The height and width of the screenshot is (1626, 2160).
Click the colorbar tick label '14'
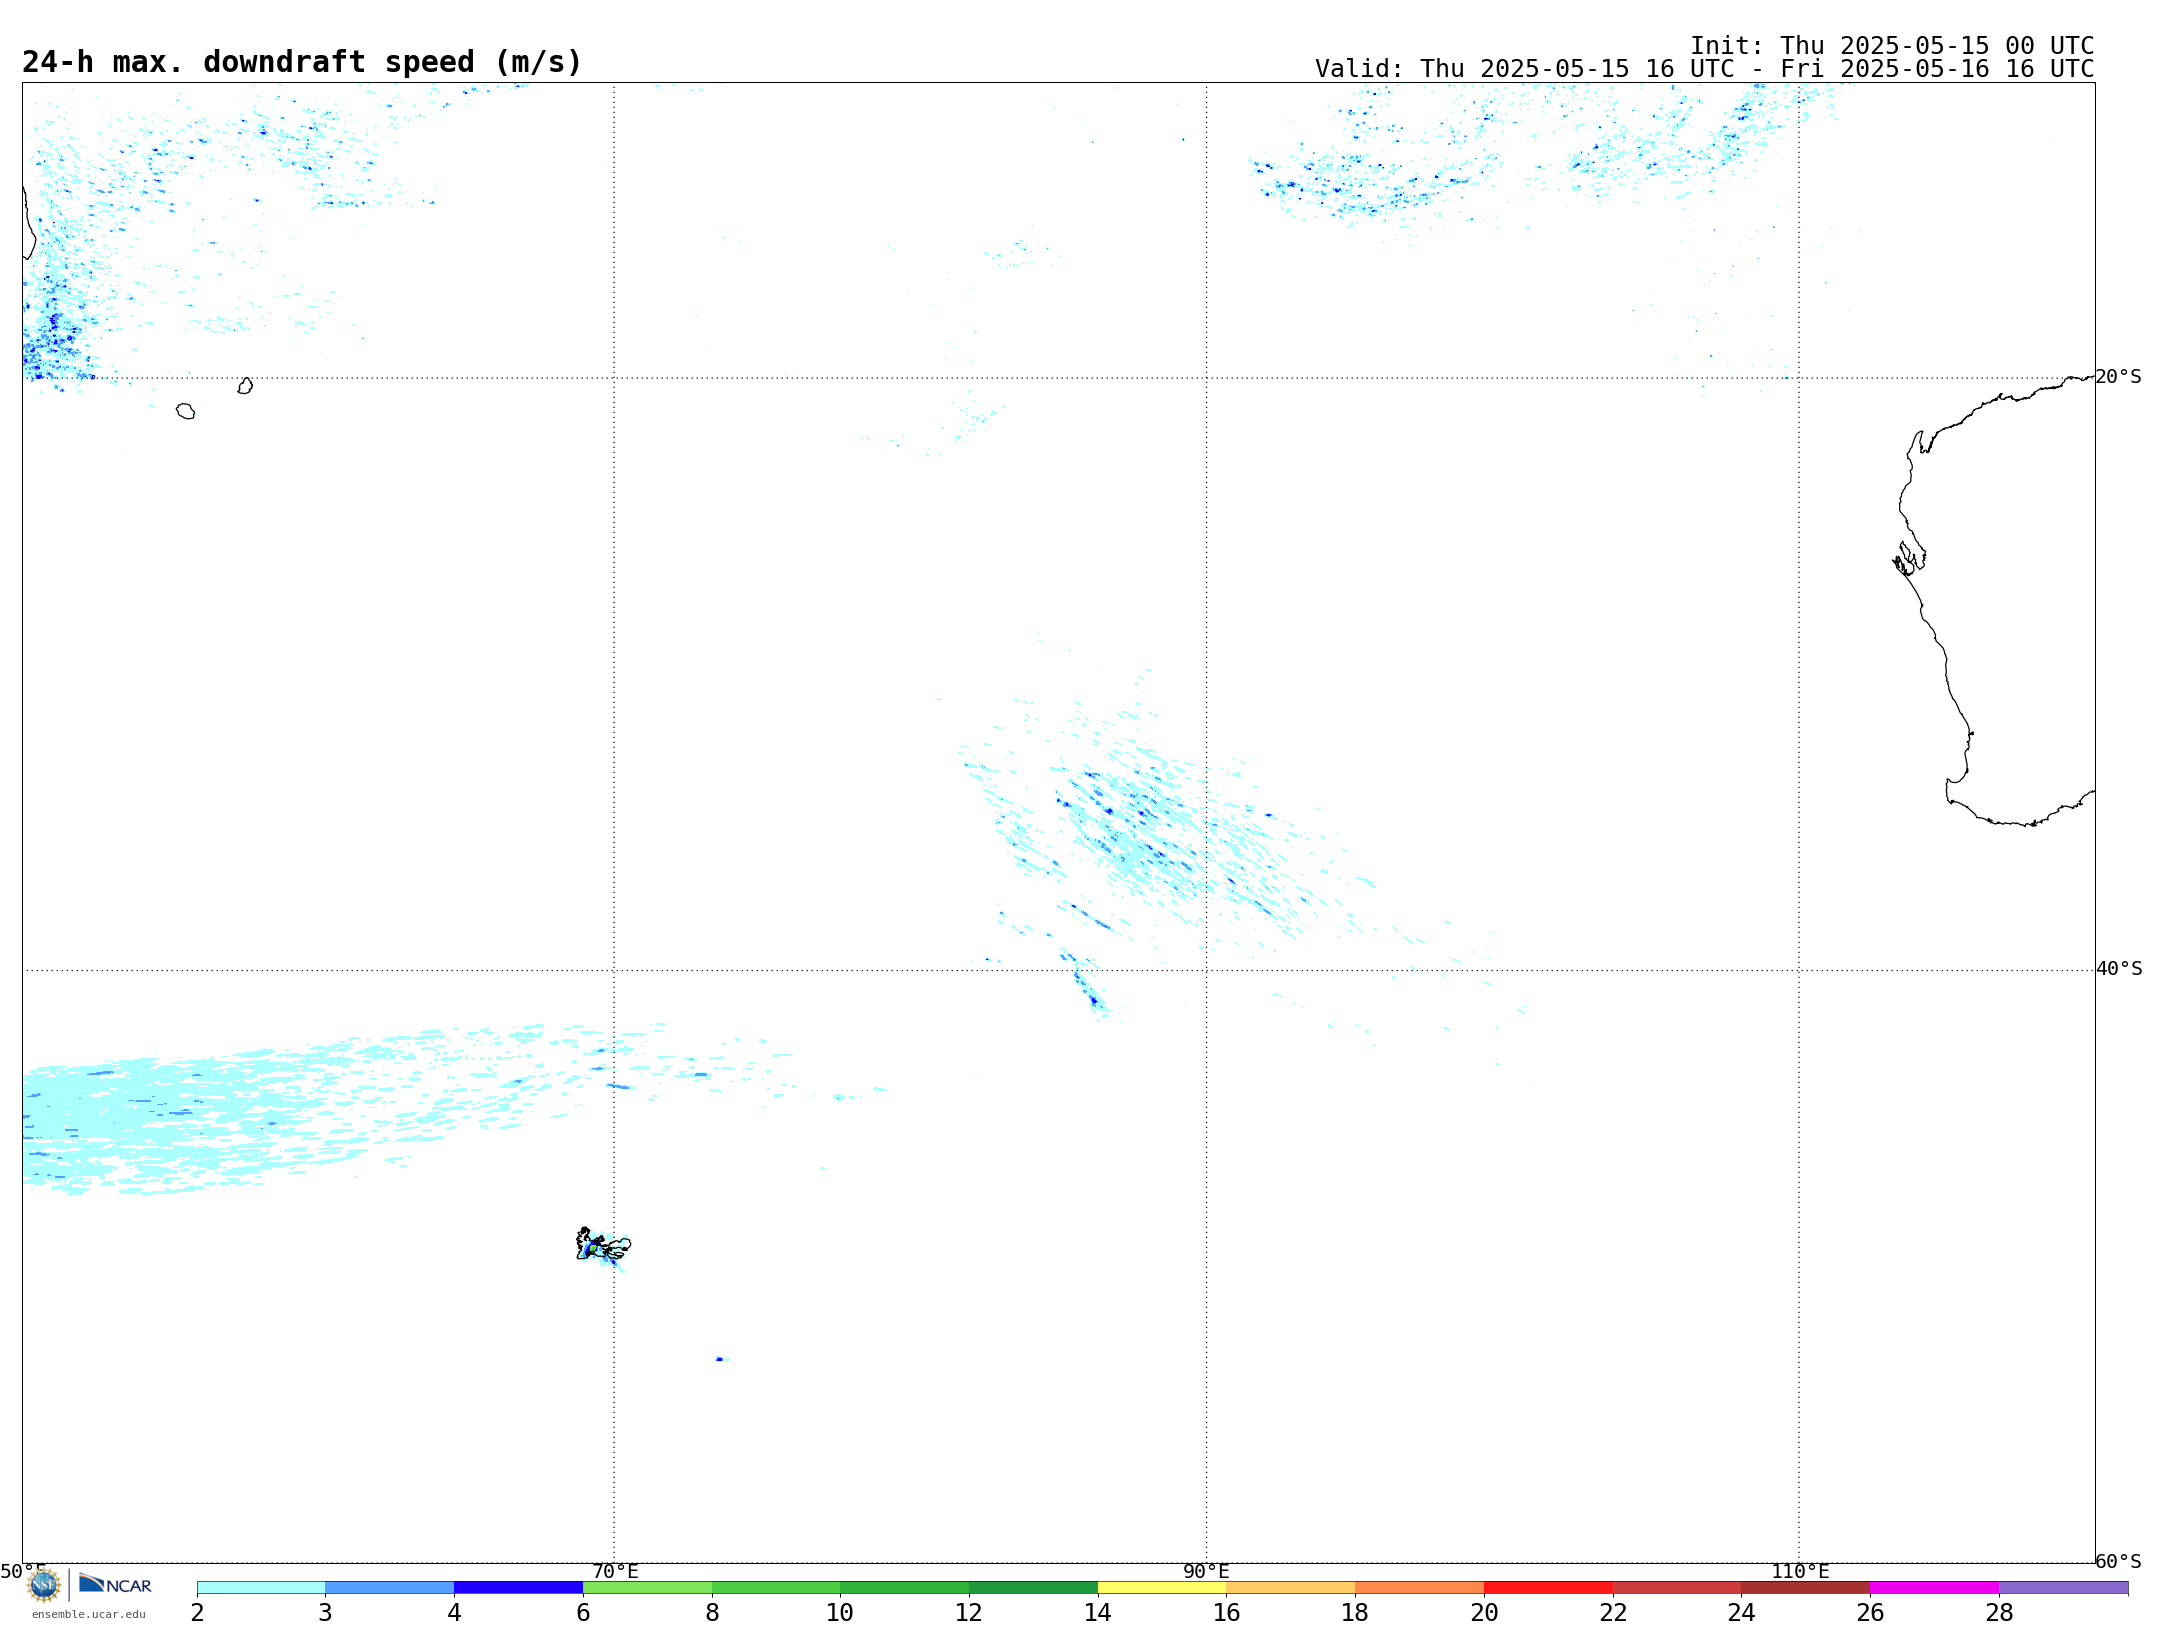tap(1098, 1613)
